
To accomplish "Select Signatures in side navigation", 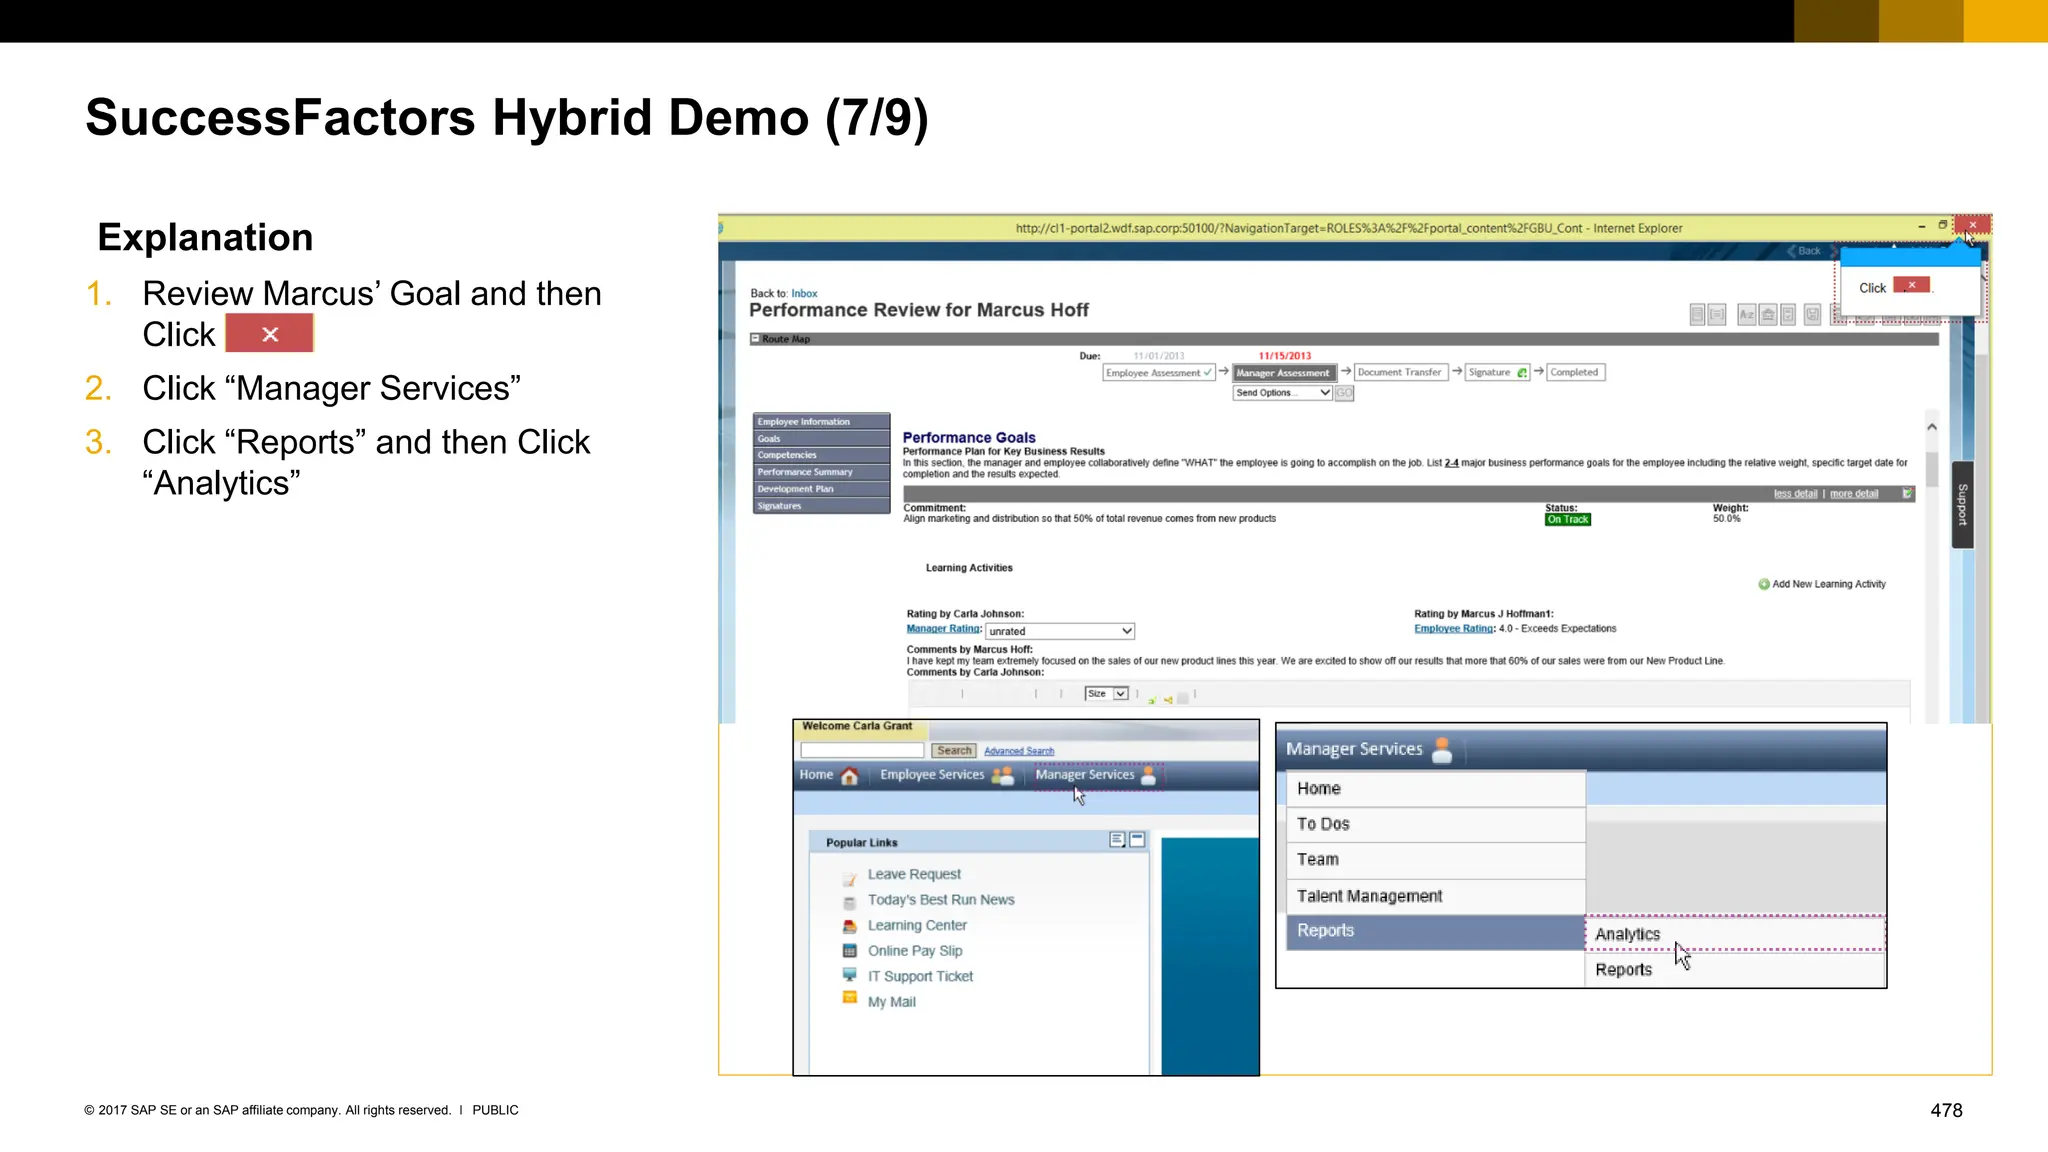I will point(821,506).
